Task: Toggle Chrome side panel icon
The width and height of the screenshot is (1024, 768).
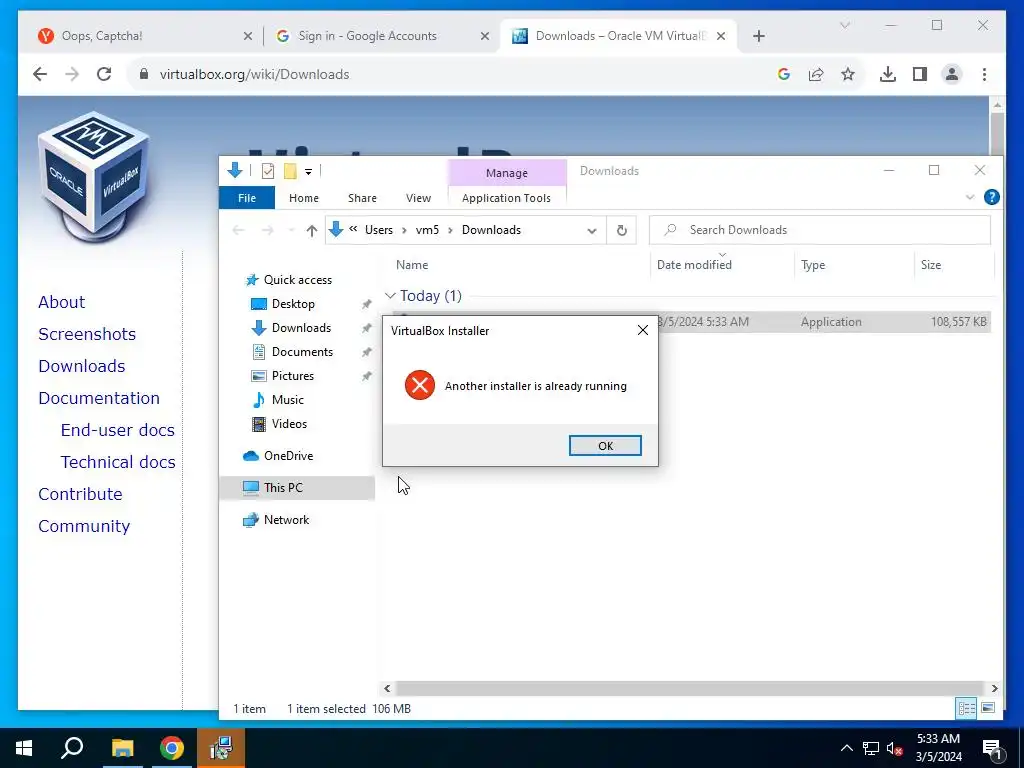Action: pyautogui.click(x=920, y=74)
